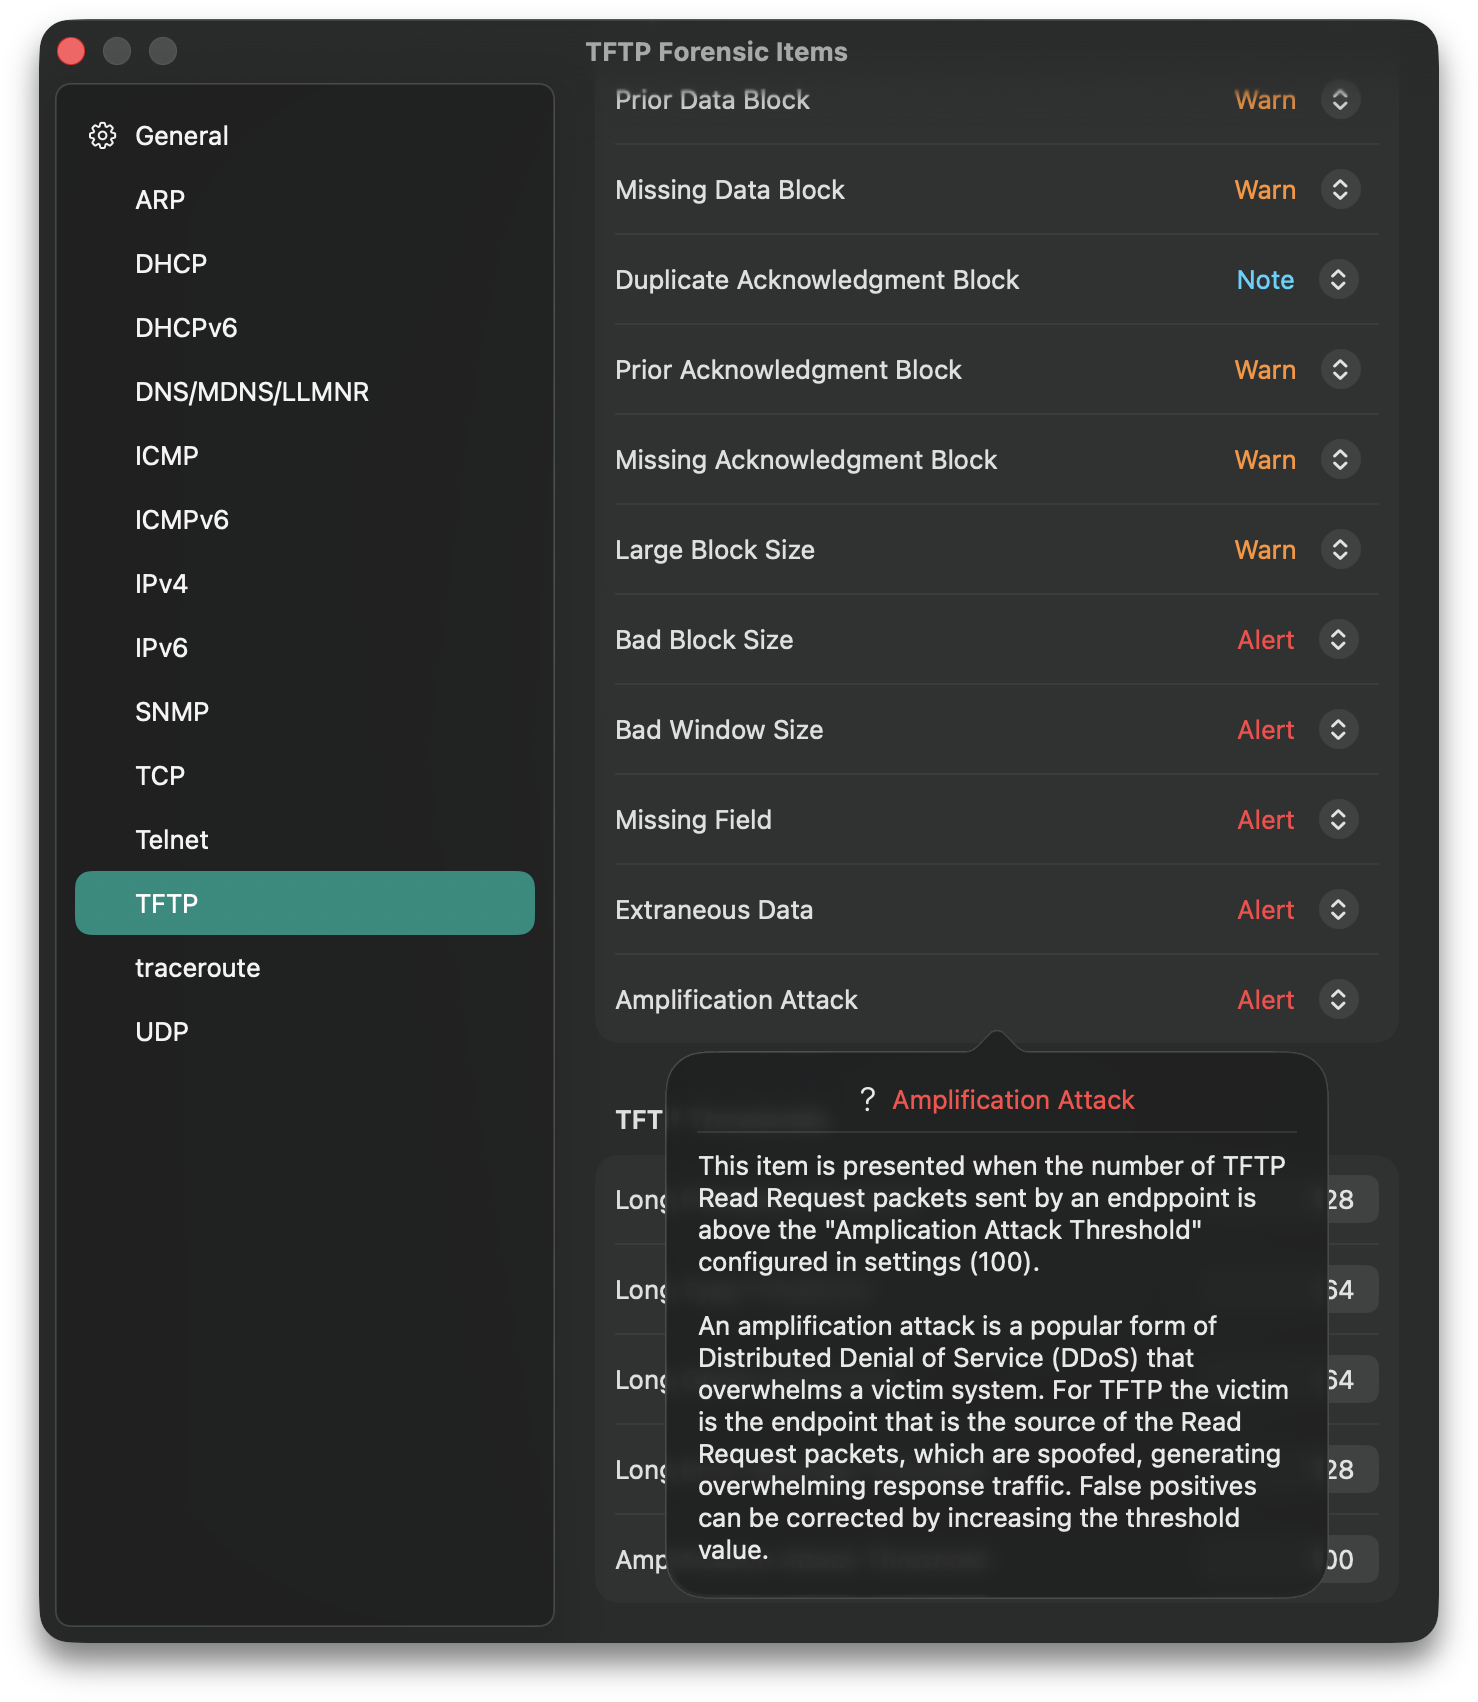Change Bad Window Size severity level
This screenshot has width=1478, height=1702.
[x=1338, y=730]
